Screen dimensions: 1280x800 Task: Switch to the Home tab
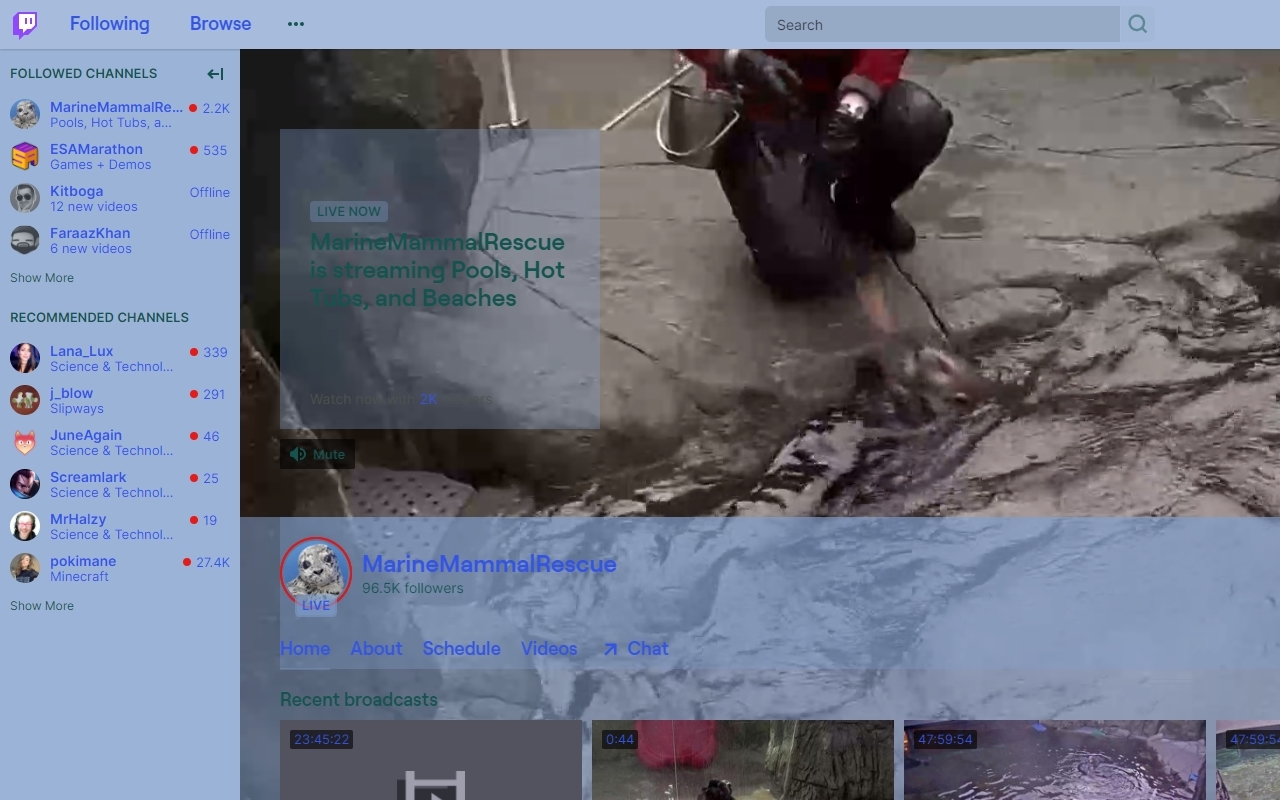[x=305, y=648]
